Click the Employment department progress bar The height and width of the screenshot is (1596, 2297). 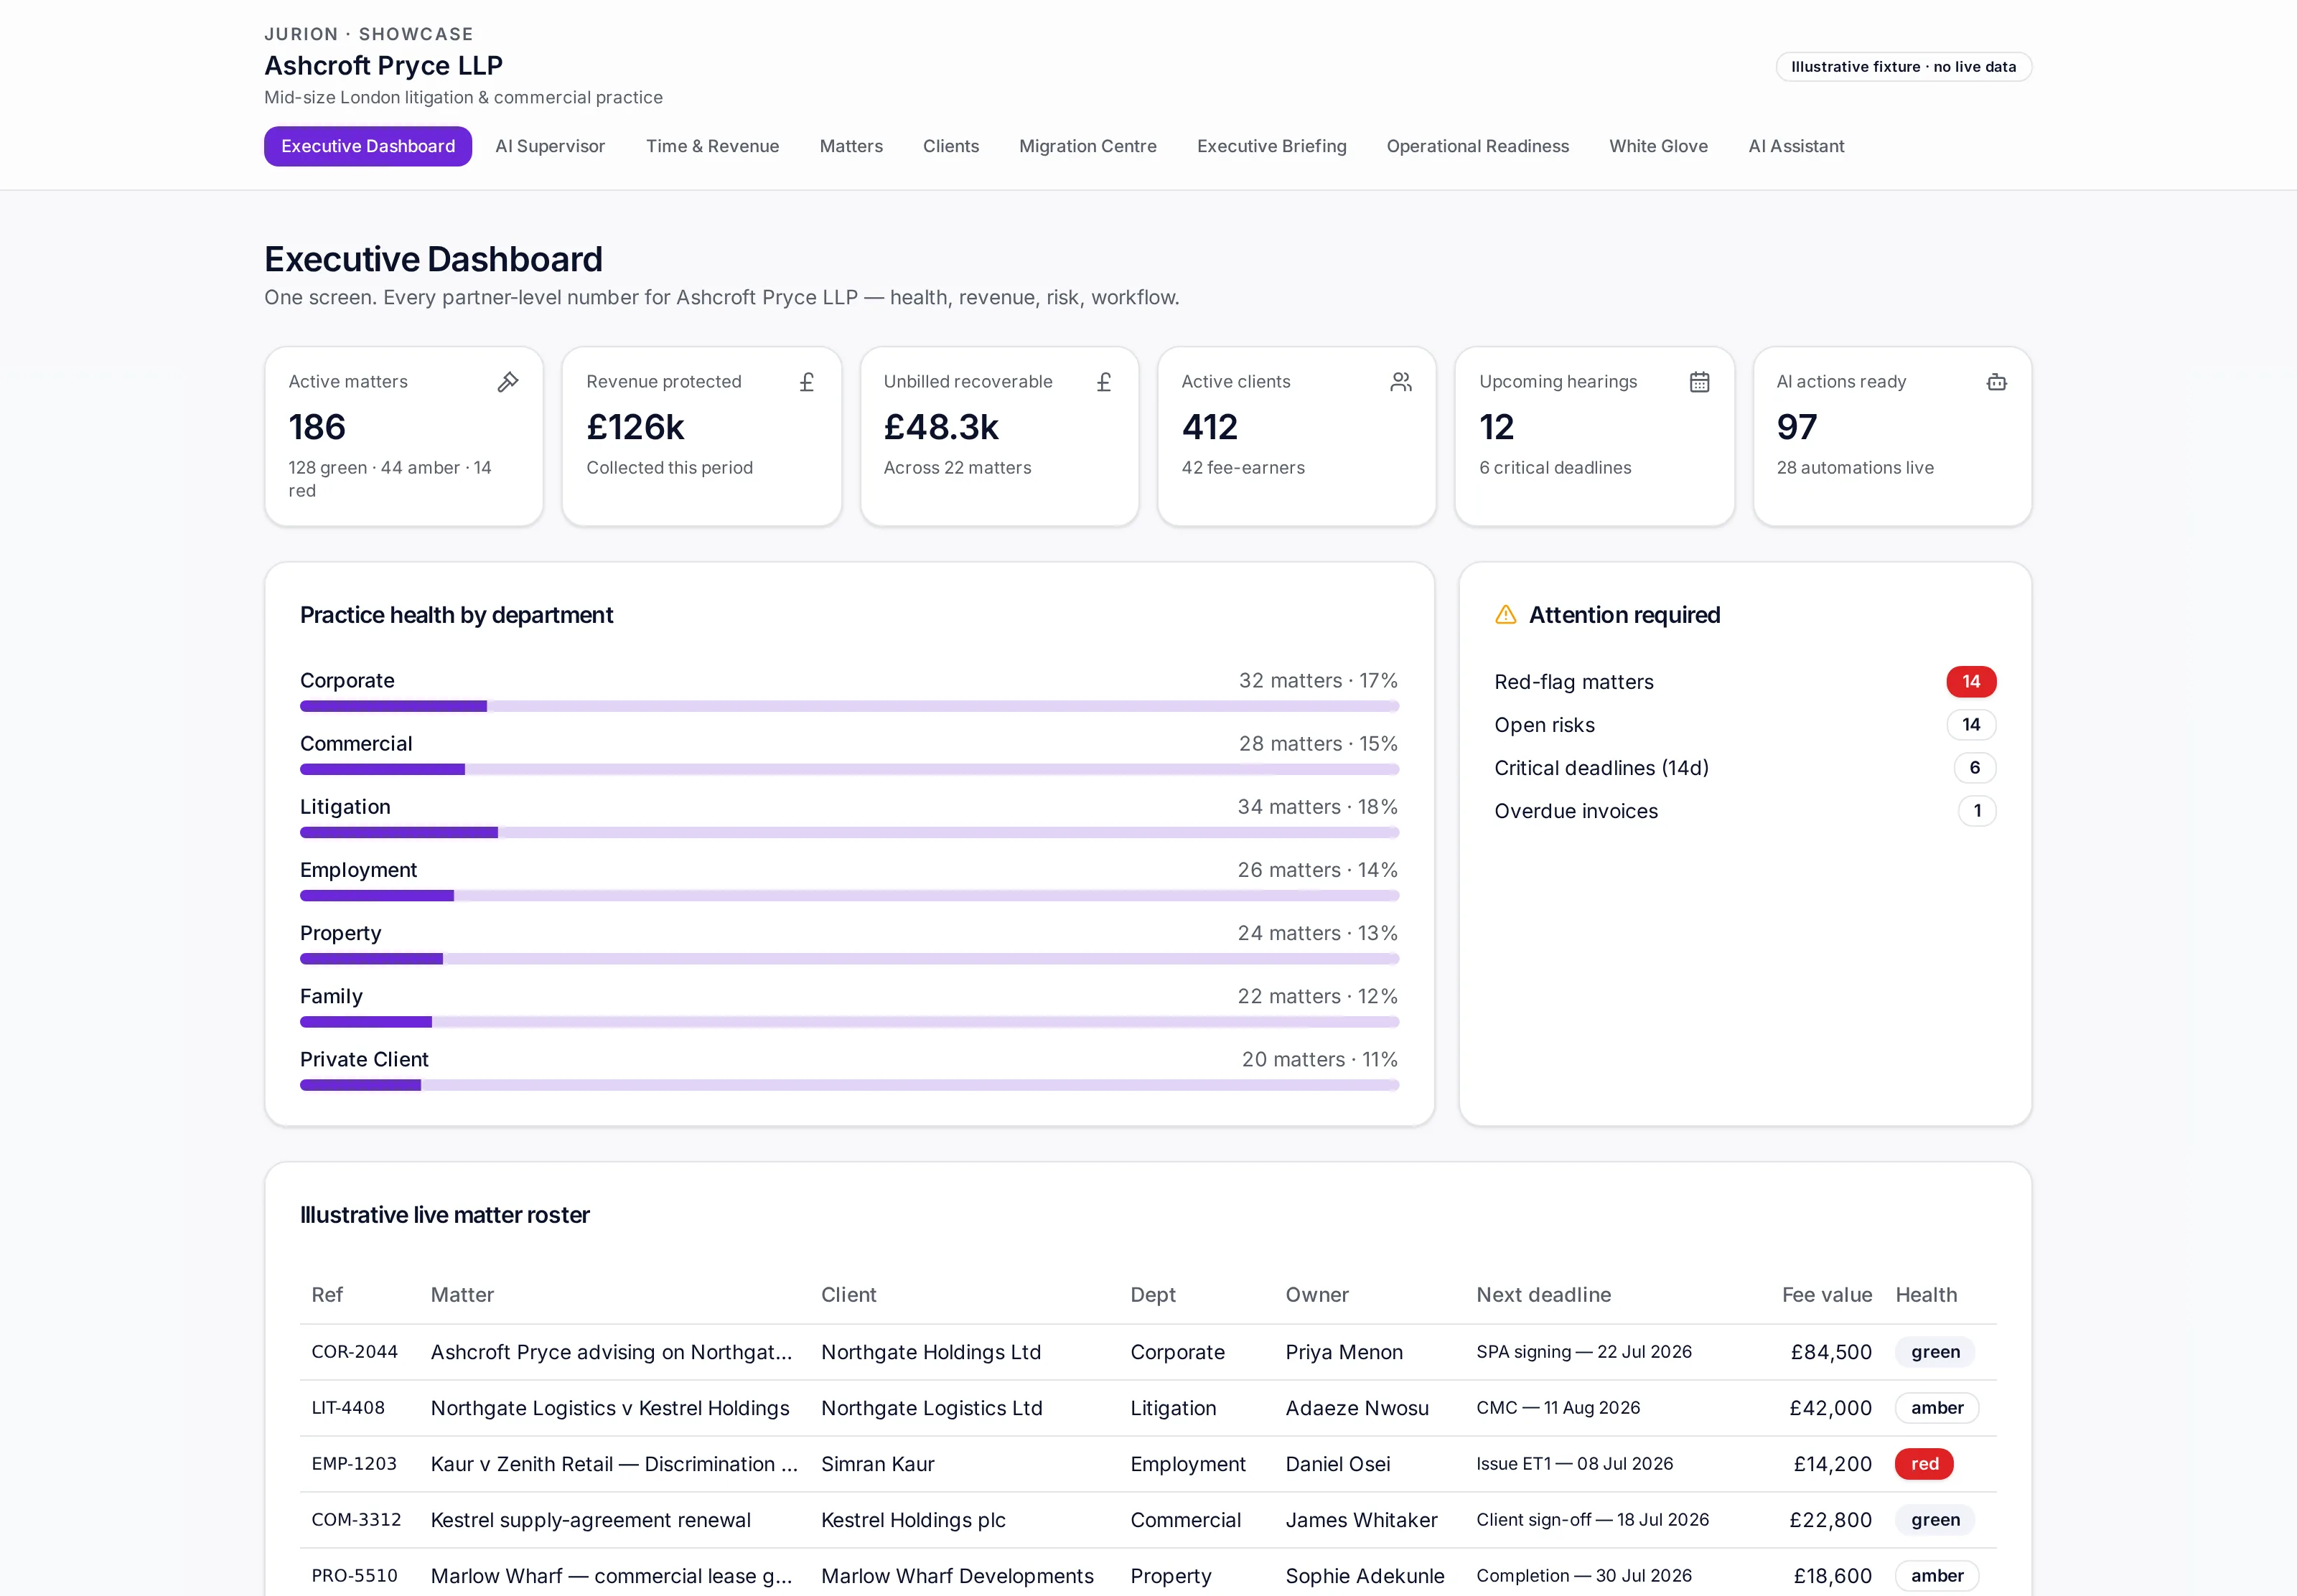[849, 895]
